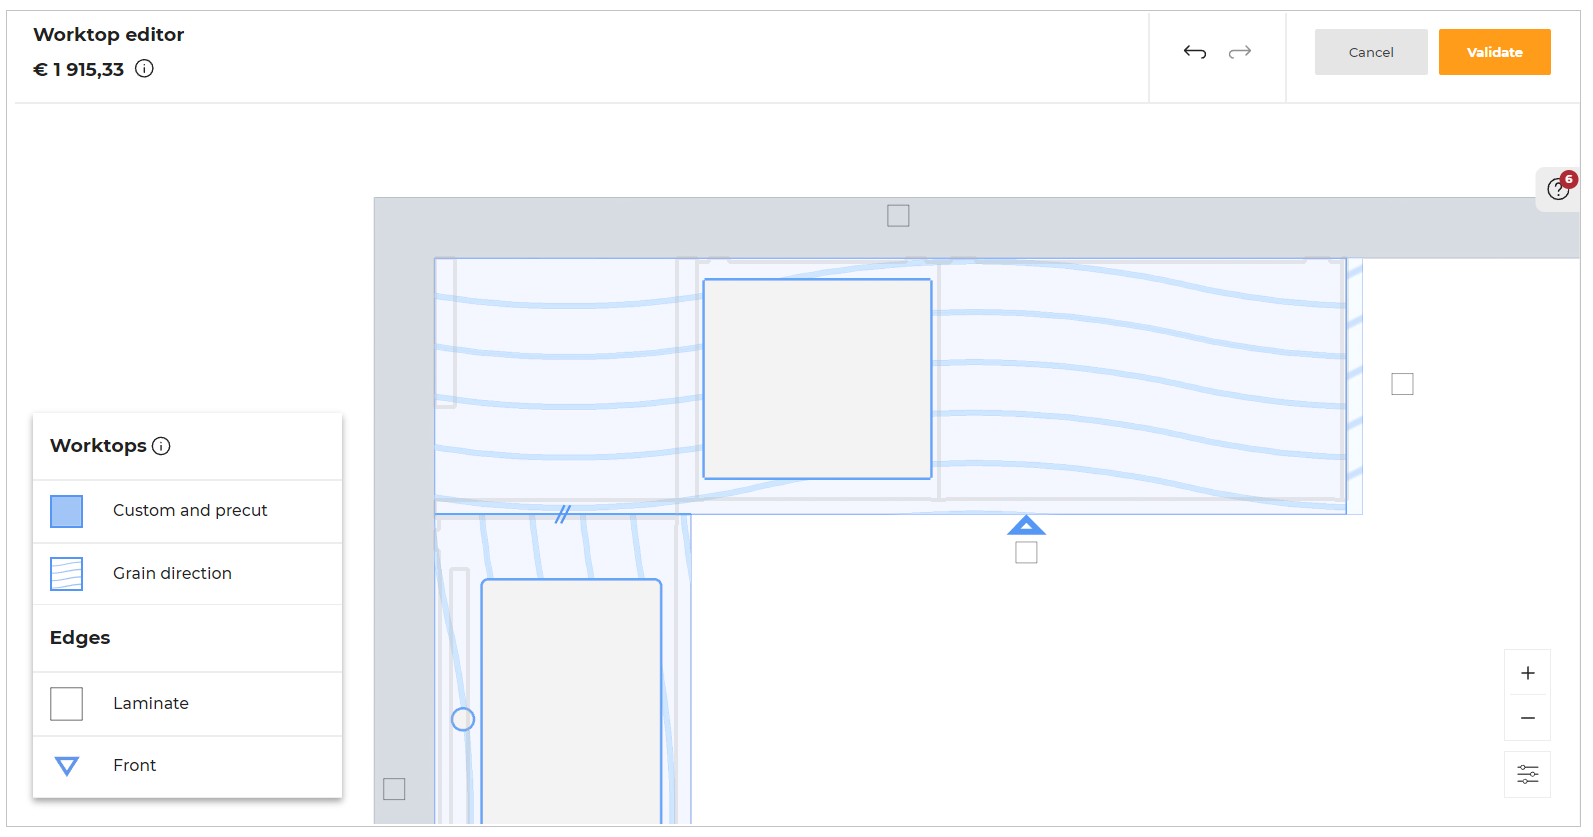Click the blue front edge triangle marker

click(1026, 526)
